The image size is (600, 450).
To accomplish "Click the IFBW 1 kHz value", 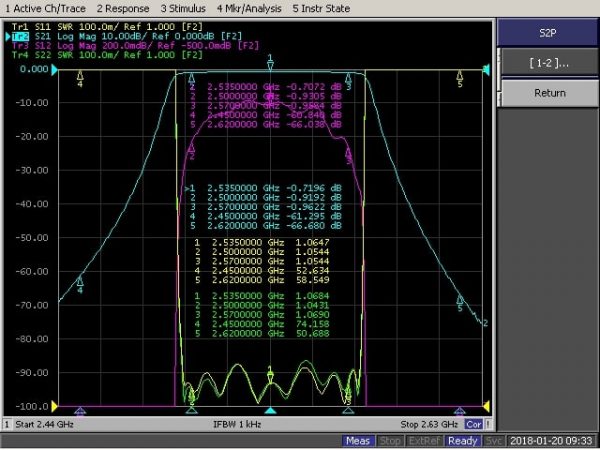I will tap(237, 424).
